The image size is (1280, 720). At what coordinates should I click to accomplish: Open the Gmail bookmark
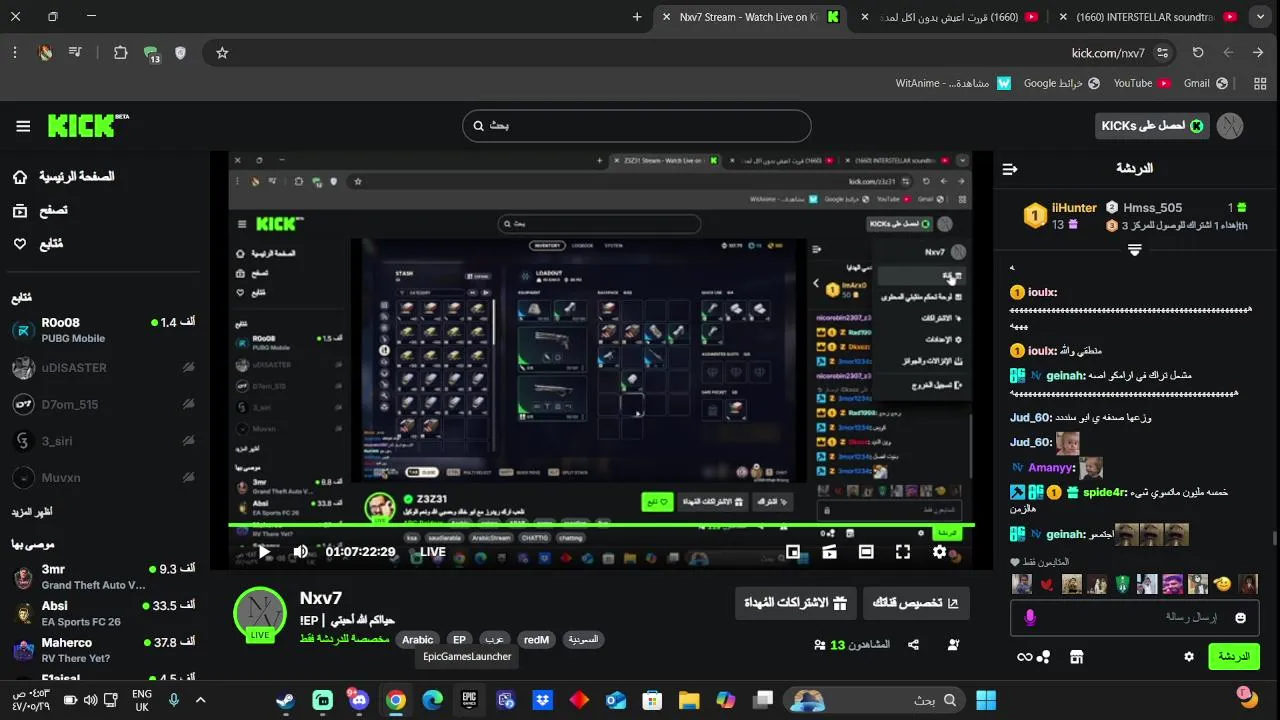[1205, 83]
